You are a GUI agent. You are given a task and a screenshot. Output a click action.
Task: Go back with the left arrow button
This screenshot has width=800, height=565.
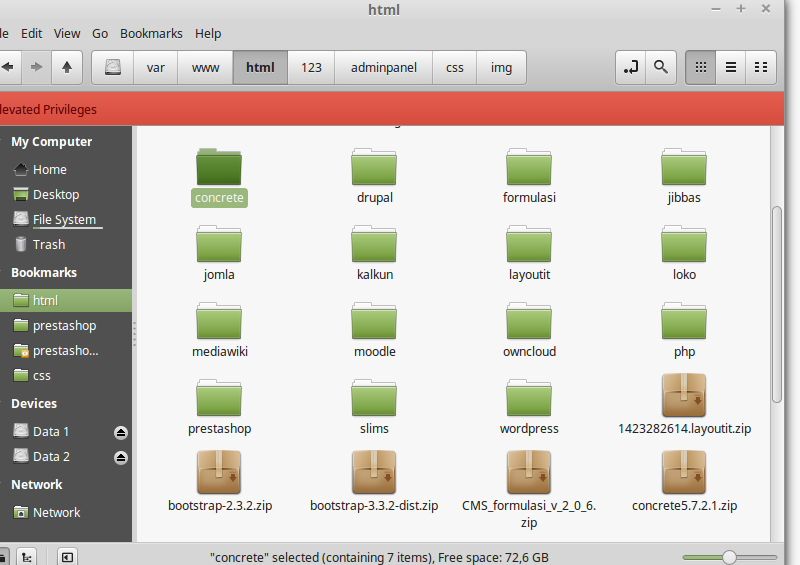pos(9,67)
